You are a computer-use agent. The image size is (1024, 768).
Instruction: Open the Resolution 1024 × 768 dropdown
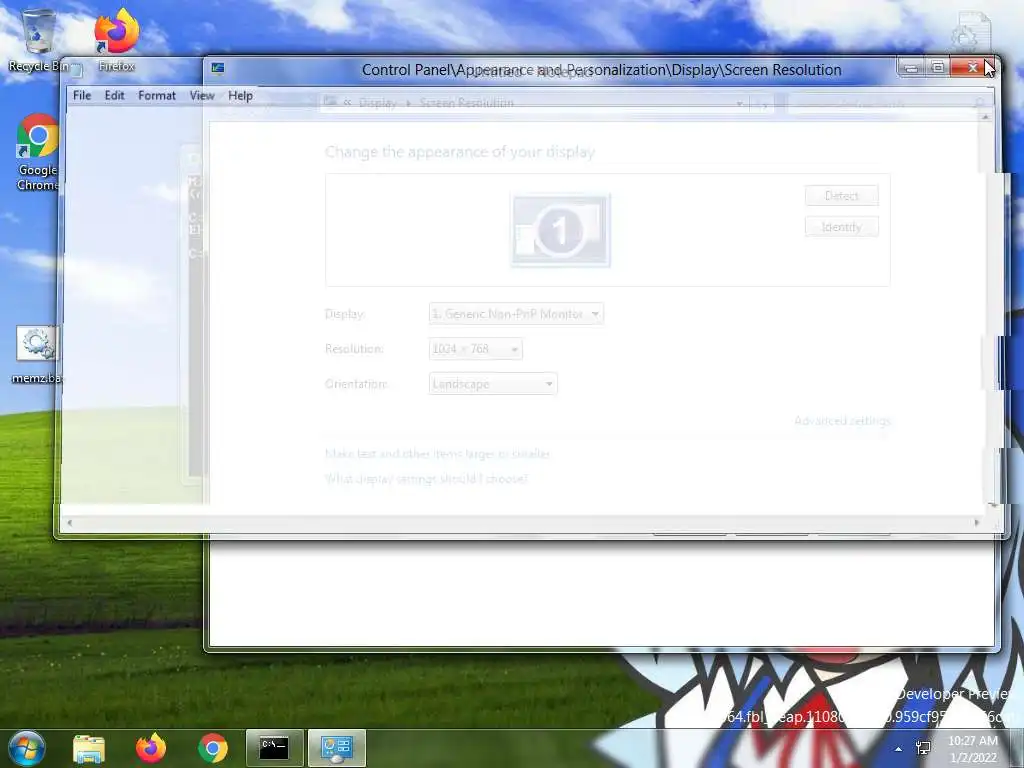point(475,349)
